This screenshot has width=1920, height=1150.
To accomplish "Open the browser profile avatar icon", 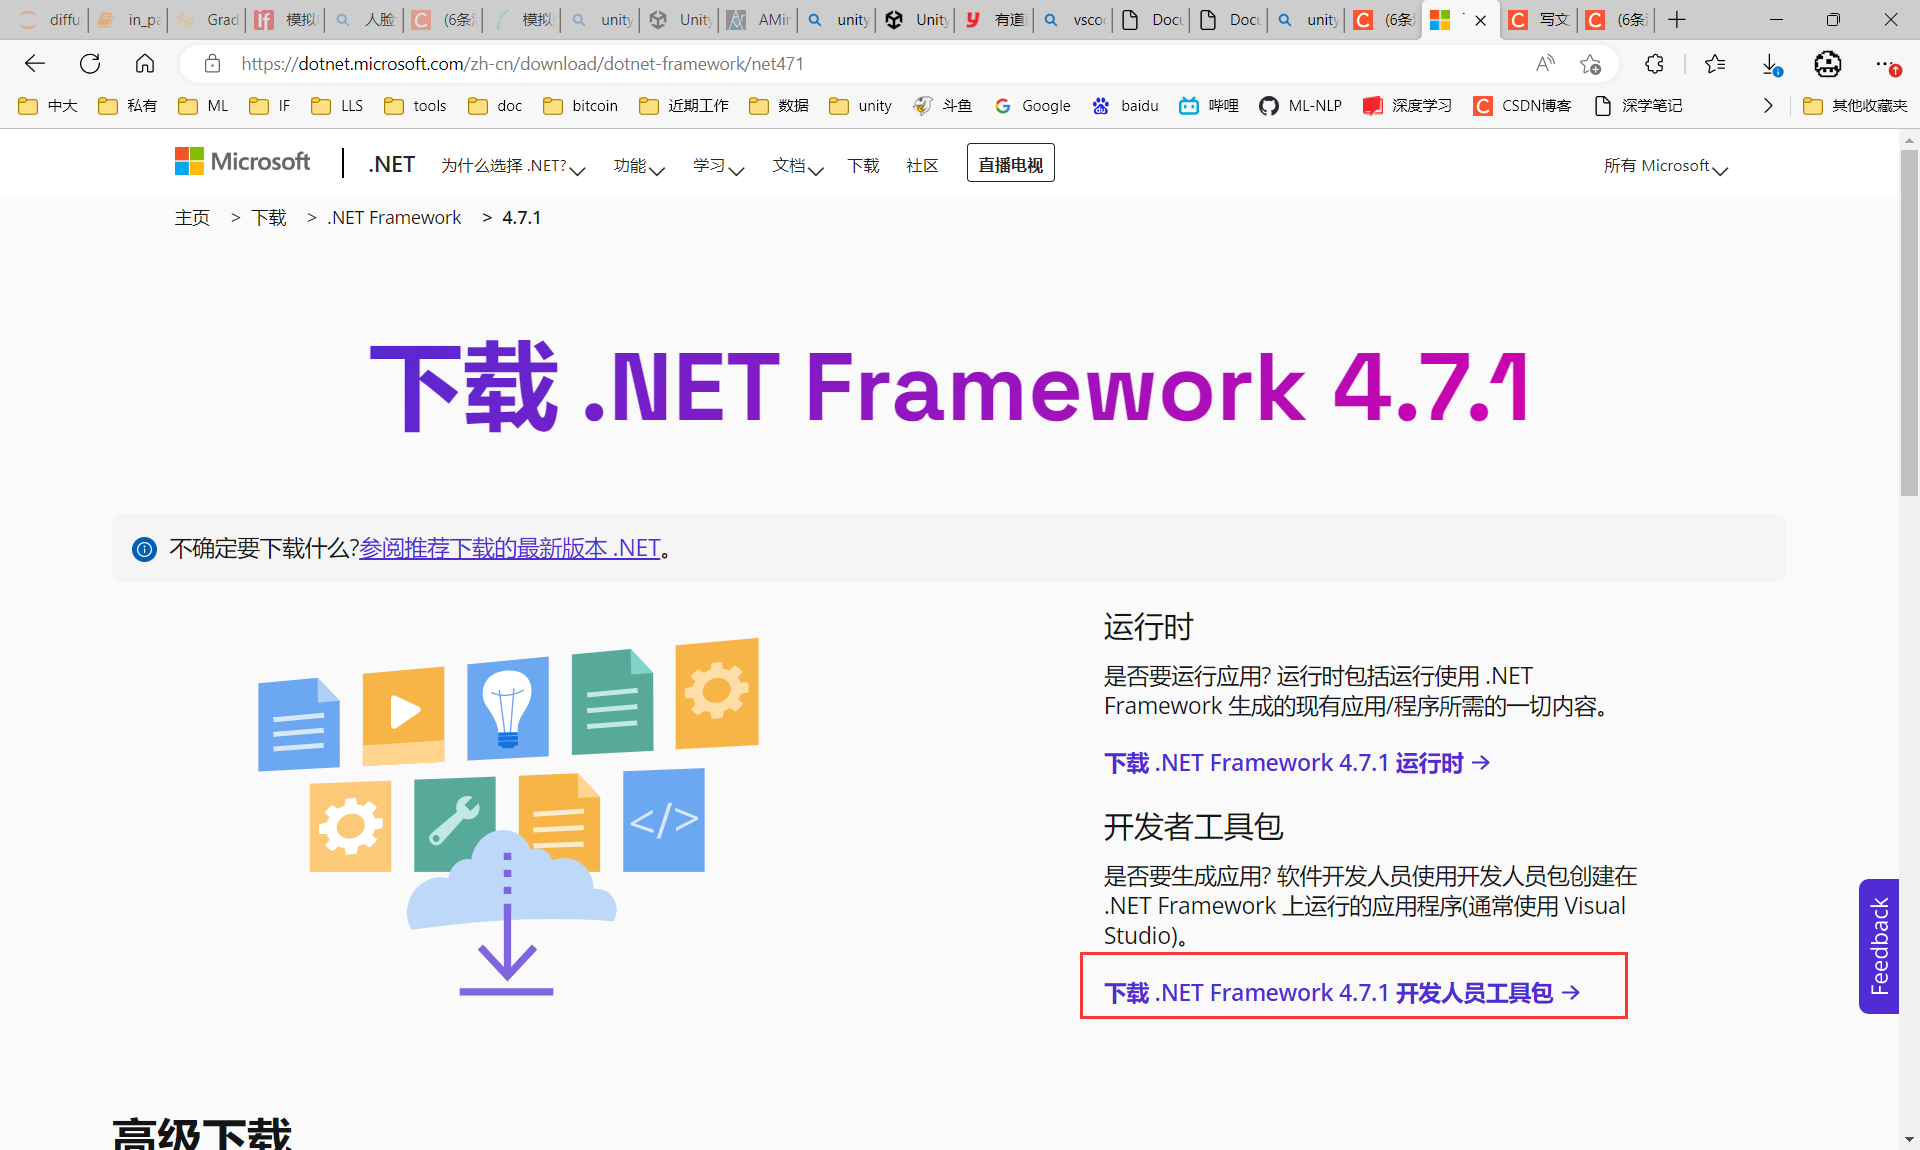I will 1828,64.
